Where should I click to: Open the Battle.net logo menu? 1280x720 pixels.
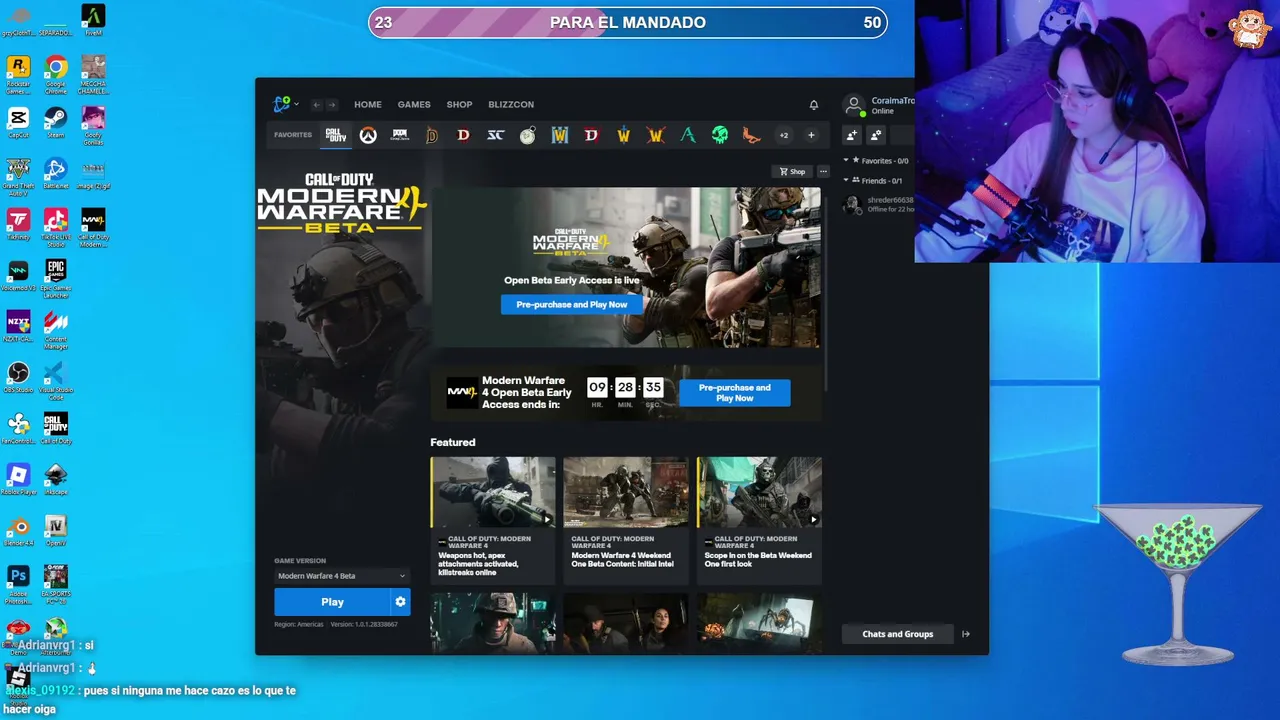[x=286, y=104]
